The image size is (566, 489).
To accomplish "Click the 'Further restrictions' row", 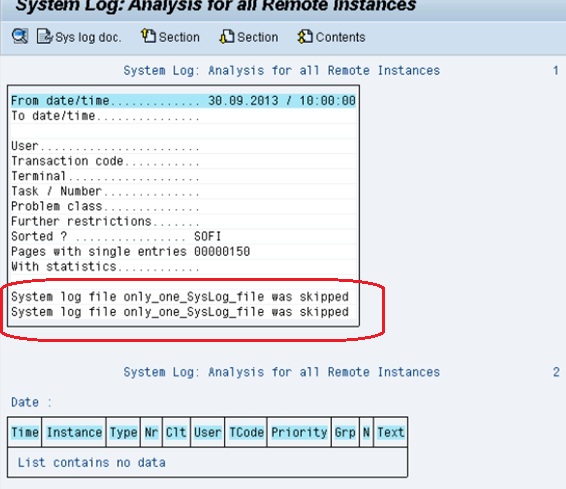I will (x=183, y=221).
